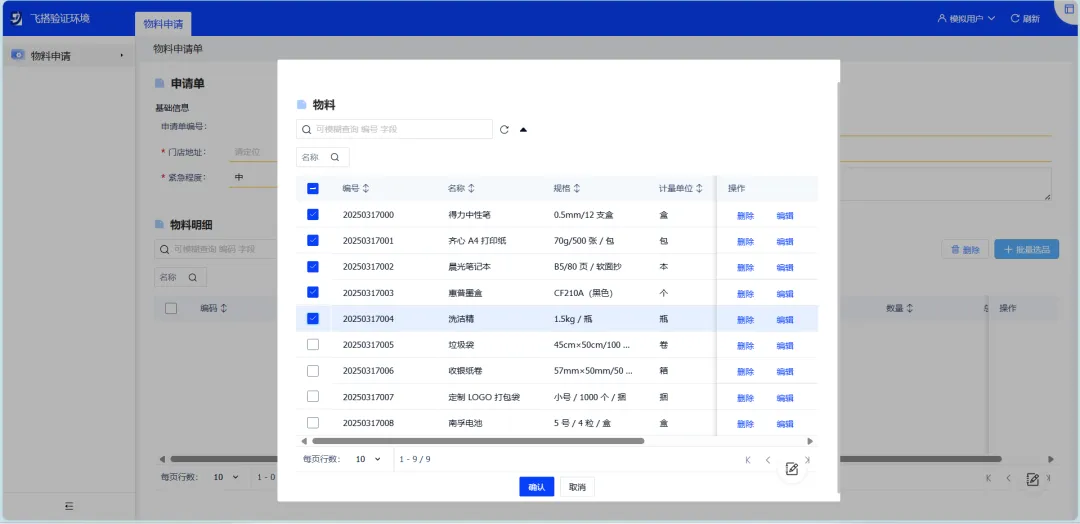
Task: Click the 刷新 label in the top bar
Action: (1031, 19)
